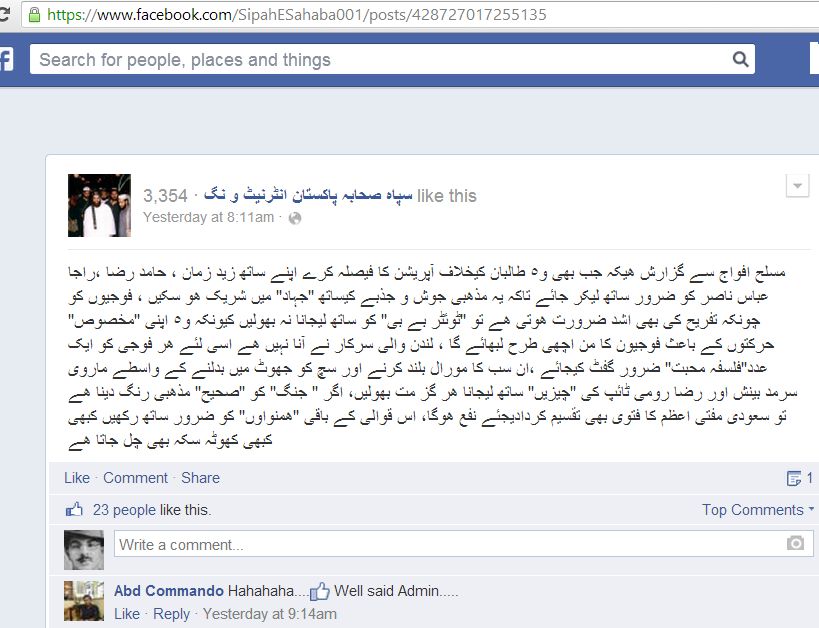Image resolution: width=819 pixels, height=628 pixels.
Task: Focus the Write a comment field
Action: (463, 544)
